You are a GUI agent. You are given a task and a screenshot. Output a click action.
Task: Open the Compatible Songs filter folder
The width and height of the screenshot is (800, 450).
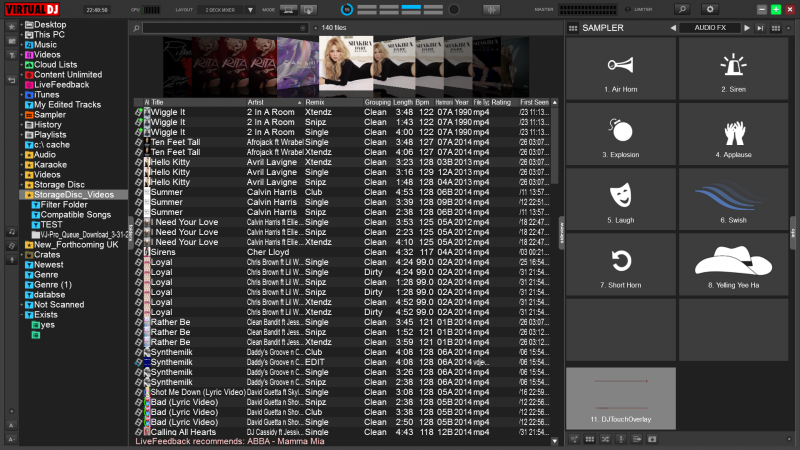click(71, 215)
